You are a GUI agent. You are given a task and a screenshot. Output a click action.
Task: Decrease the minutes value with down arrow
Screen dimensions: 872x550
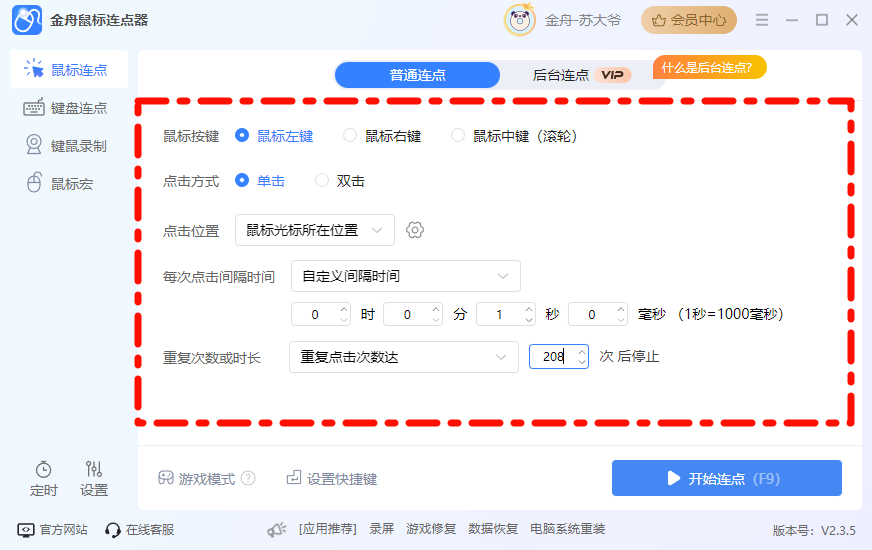click(x=437, y=320)
